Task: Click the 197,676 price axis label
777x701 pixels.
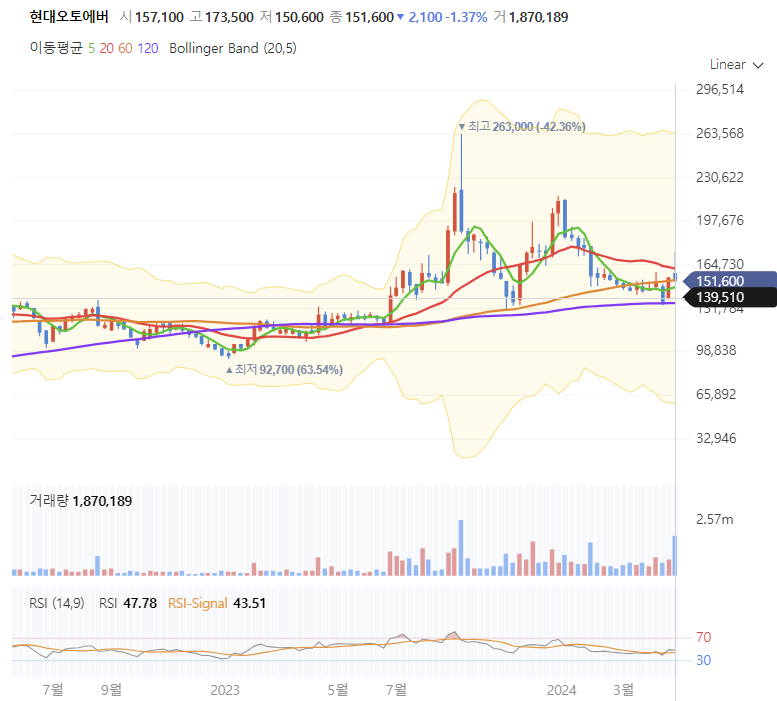Action: tap(720, 220)
